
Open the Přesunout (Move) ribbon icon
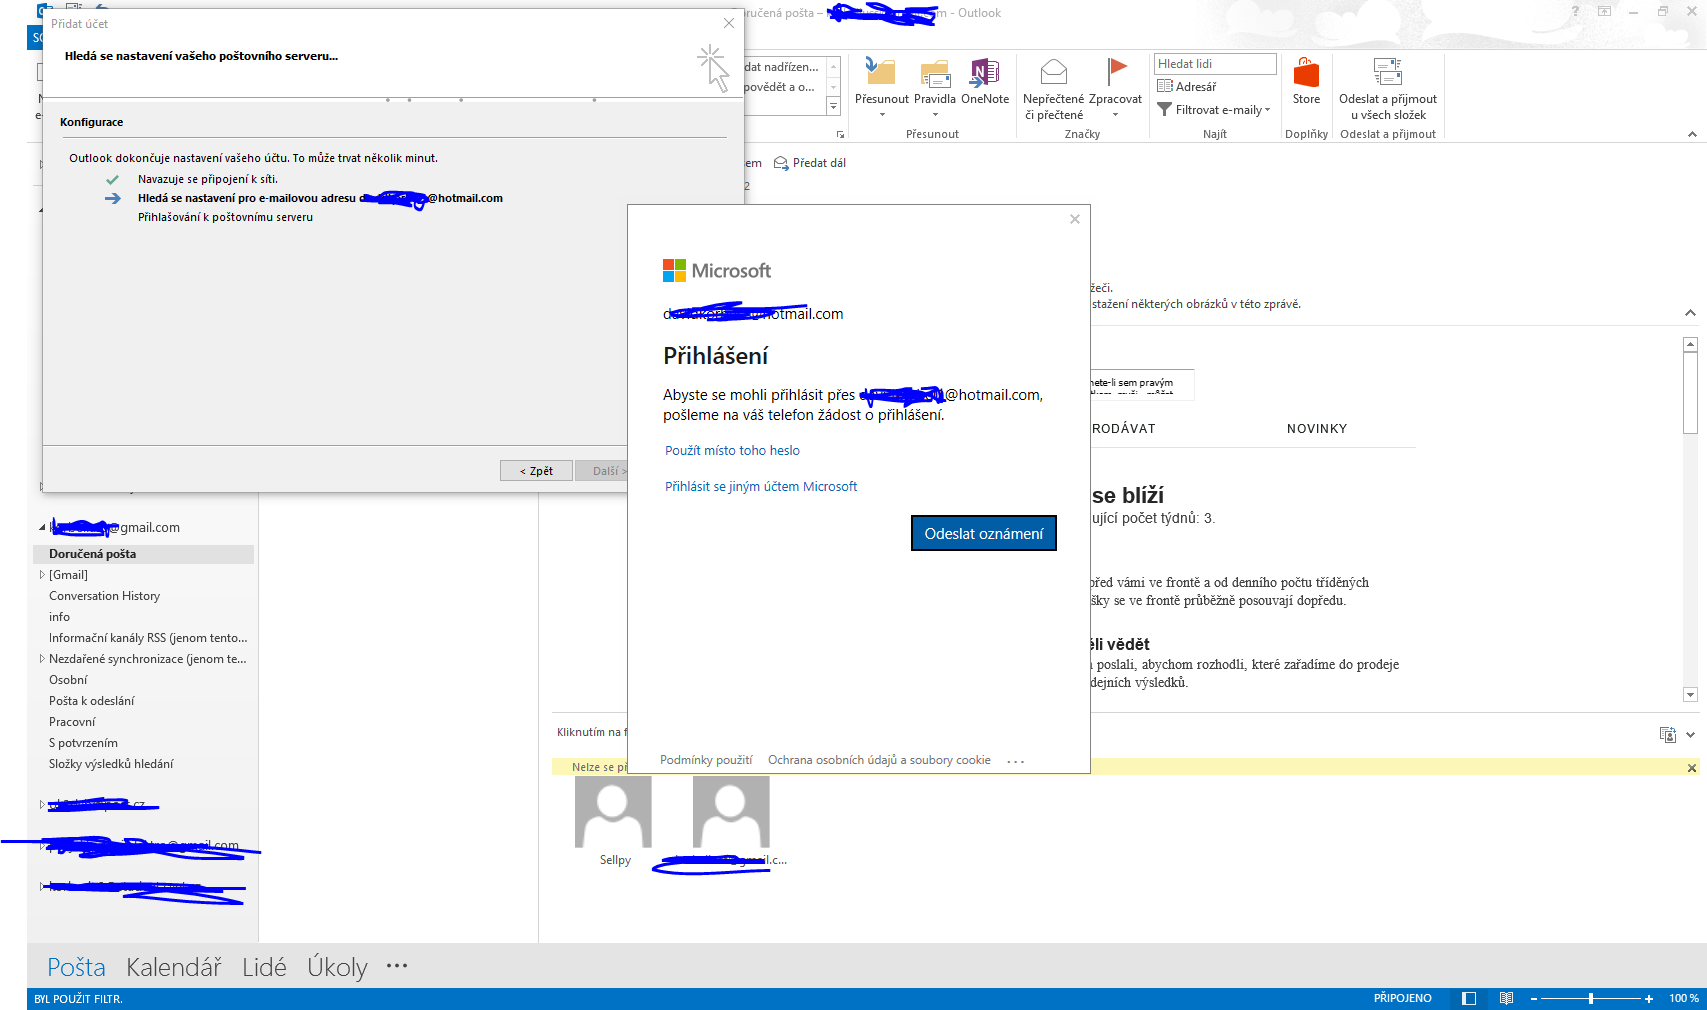tap(881, 87)
